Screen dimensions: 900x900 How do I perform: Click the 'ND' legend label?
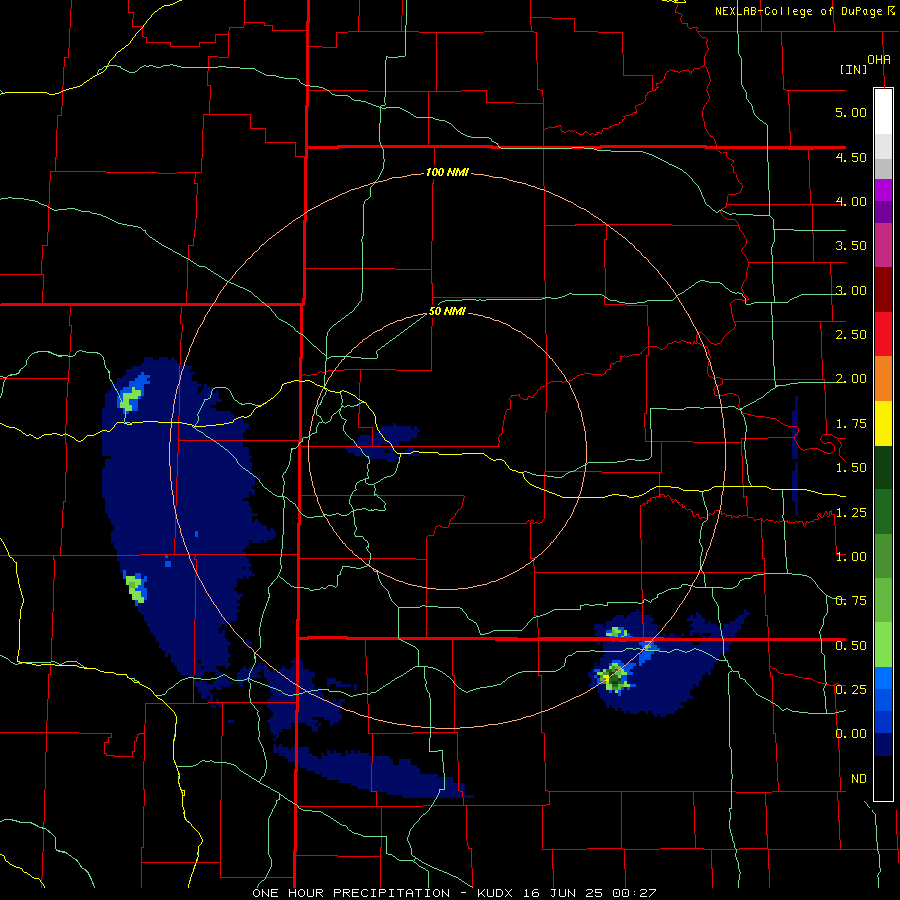click(859, 779)
